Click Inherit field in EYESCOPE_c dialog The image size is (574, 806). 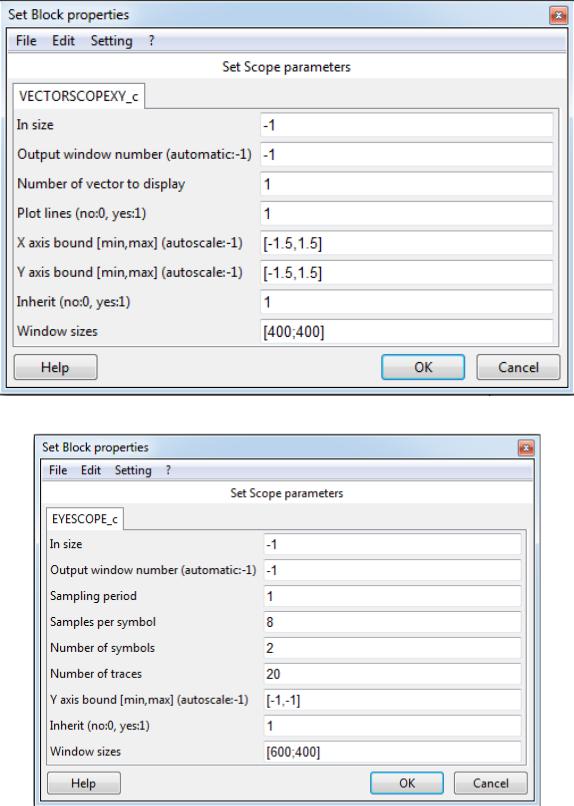(x=393, y=726)
